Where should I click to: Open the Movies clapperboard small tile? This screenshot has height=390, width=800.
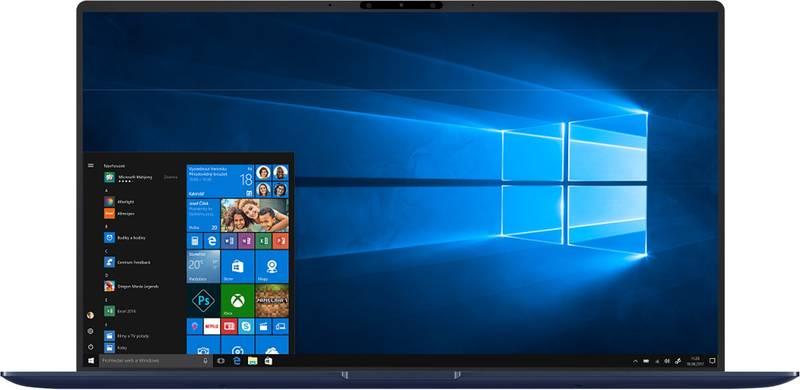[x=263, y=326]
